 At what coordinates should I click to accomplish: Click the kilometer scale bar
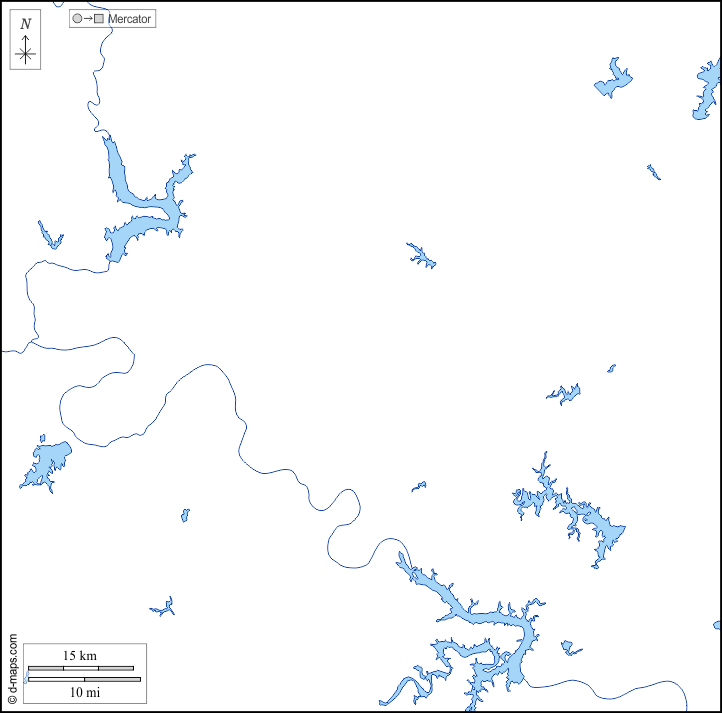81,668
